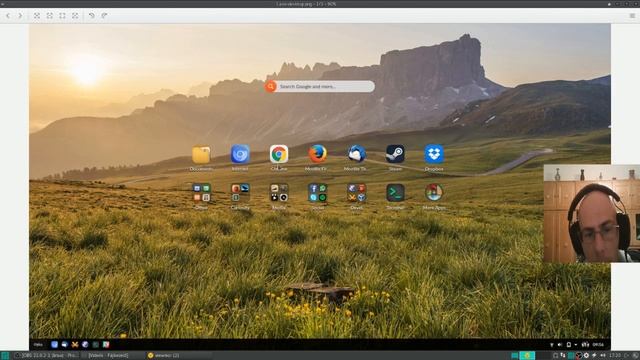Image resolution: width=640 pixels, height=360 pixels.
Task: Launch the blue Internet browser icon
Action: tap(240, 154)
